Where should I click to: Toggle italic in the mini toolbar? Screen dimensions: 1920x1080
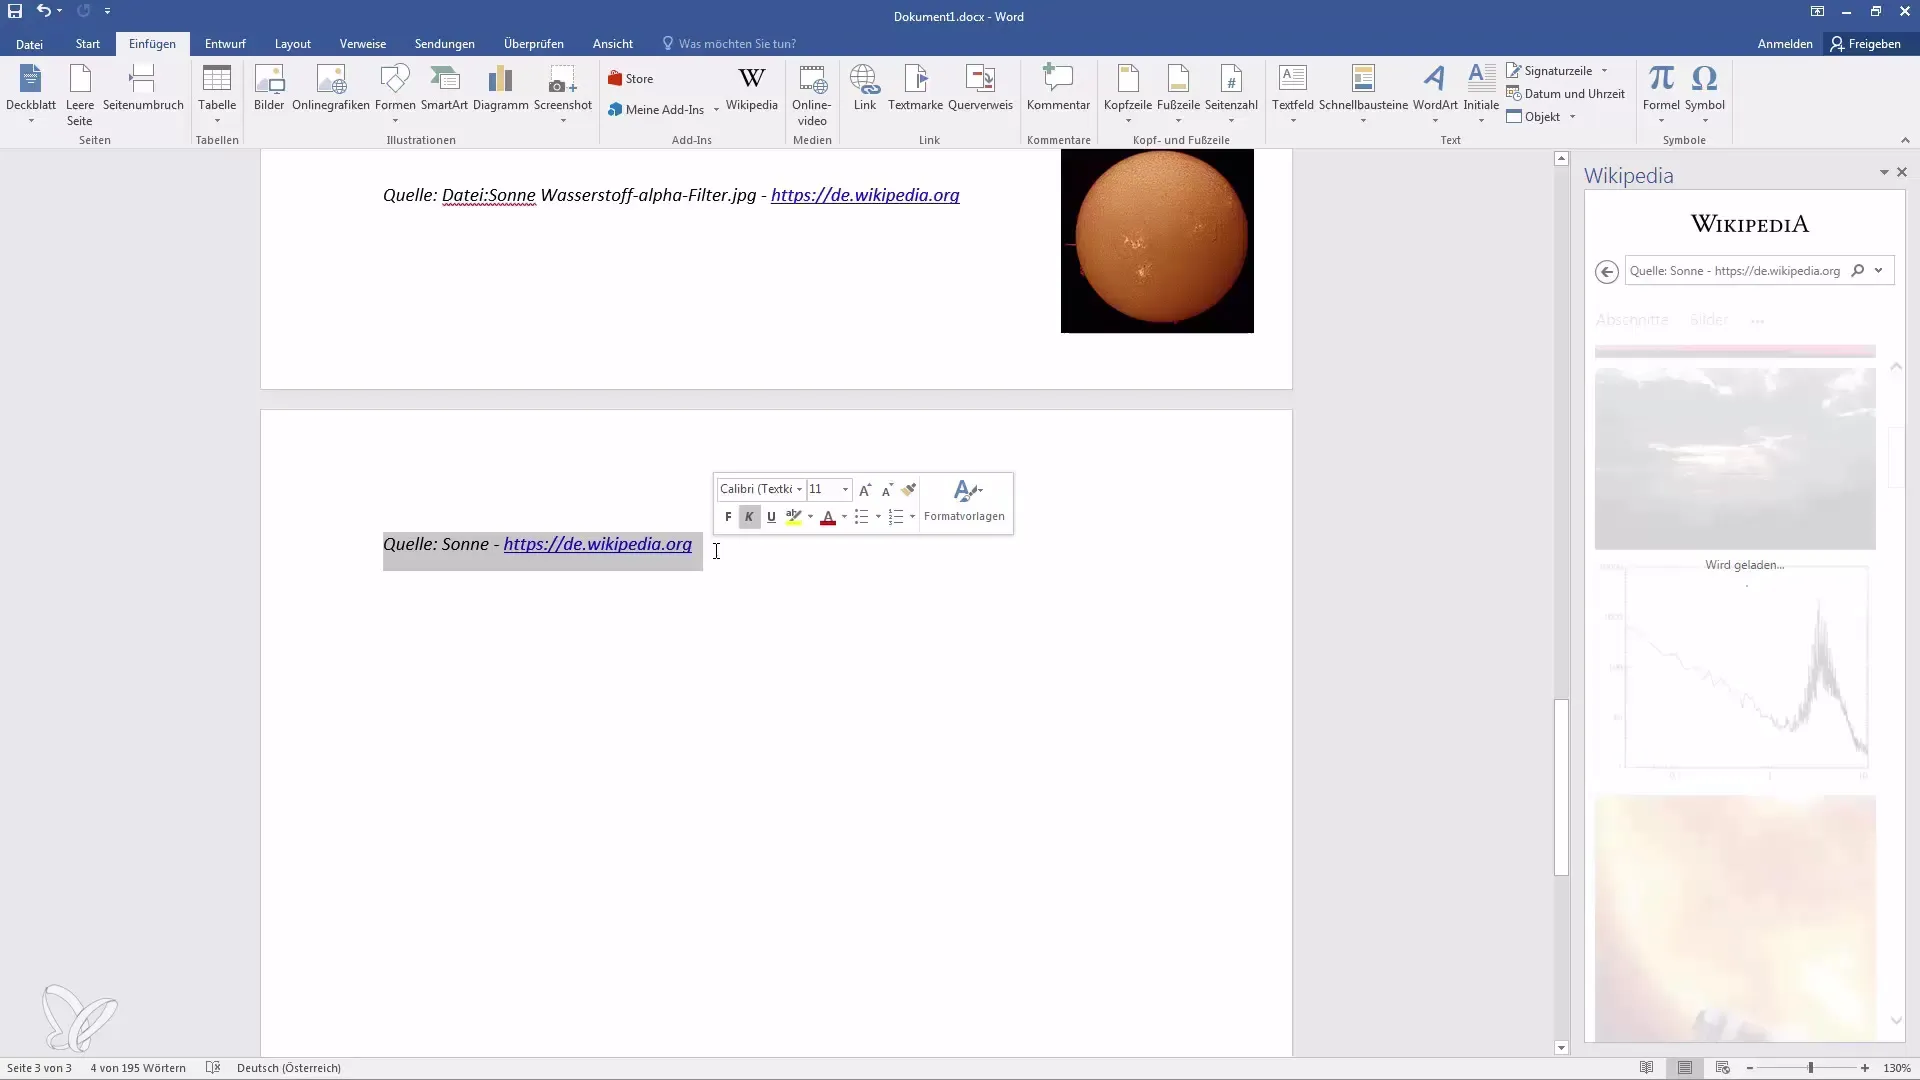[x=749, y=517]
